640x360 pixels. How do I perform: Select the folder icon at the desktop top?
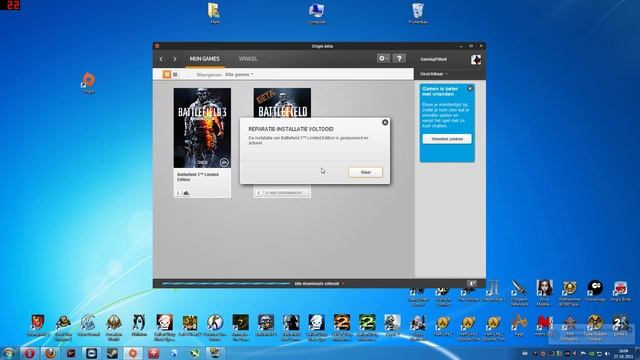pos(214,13)
